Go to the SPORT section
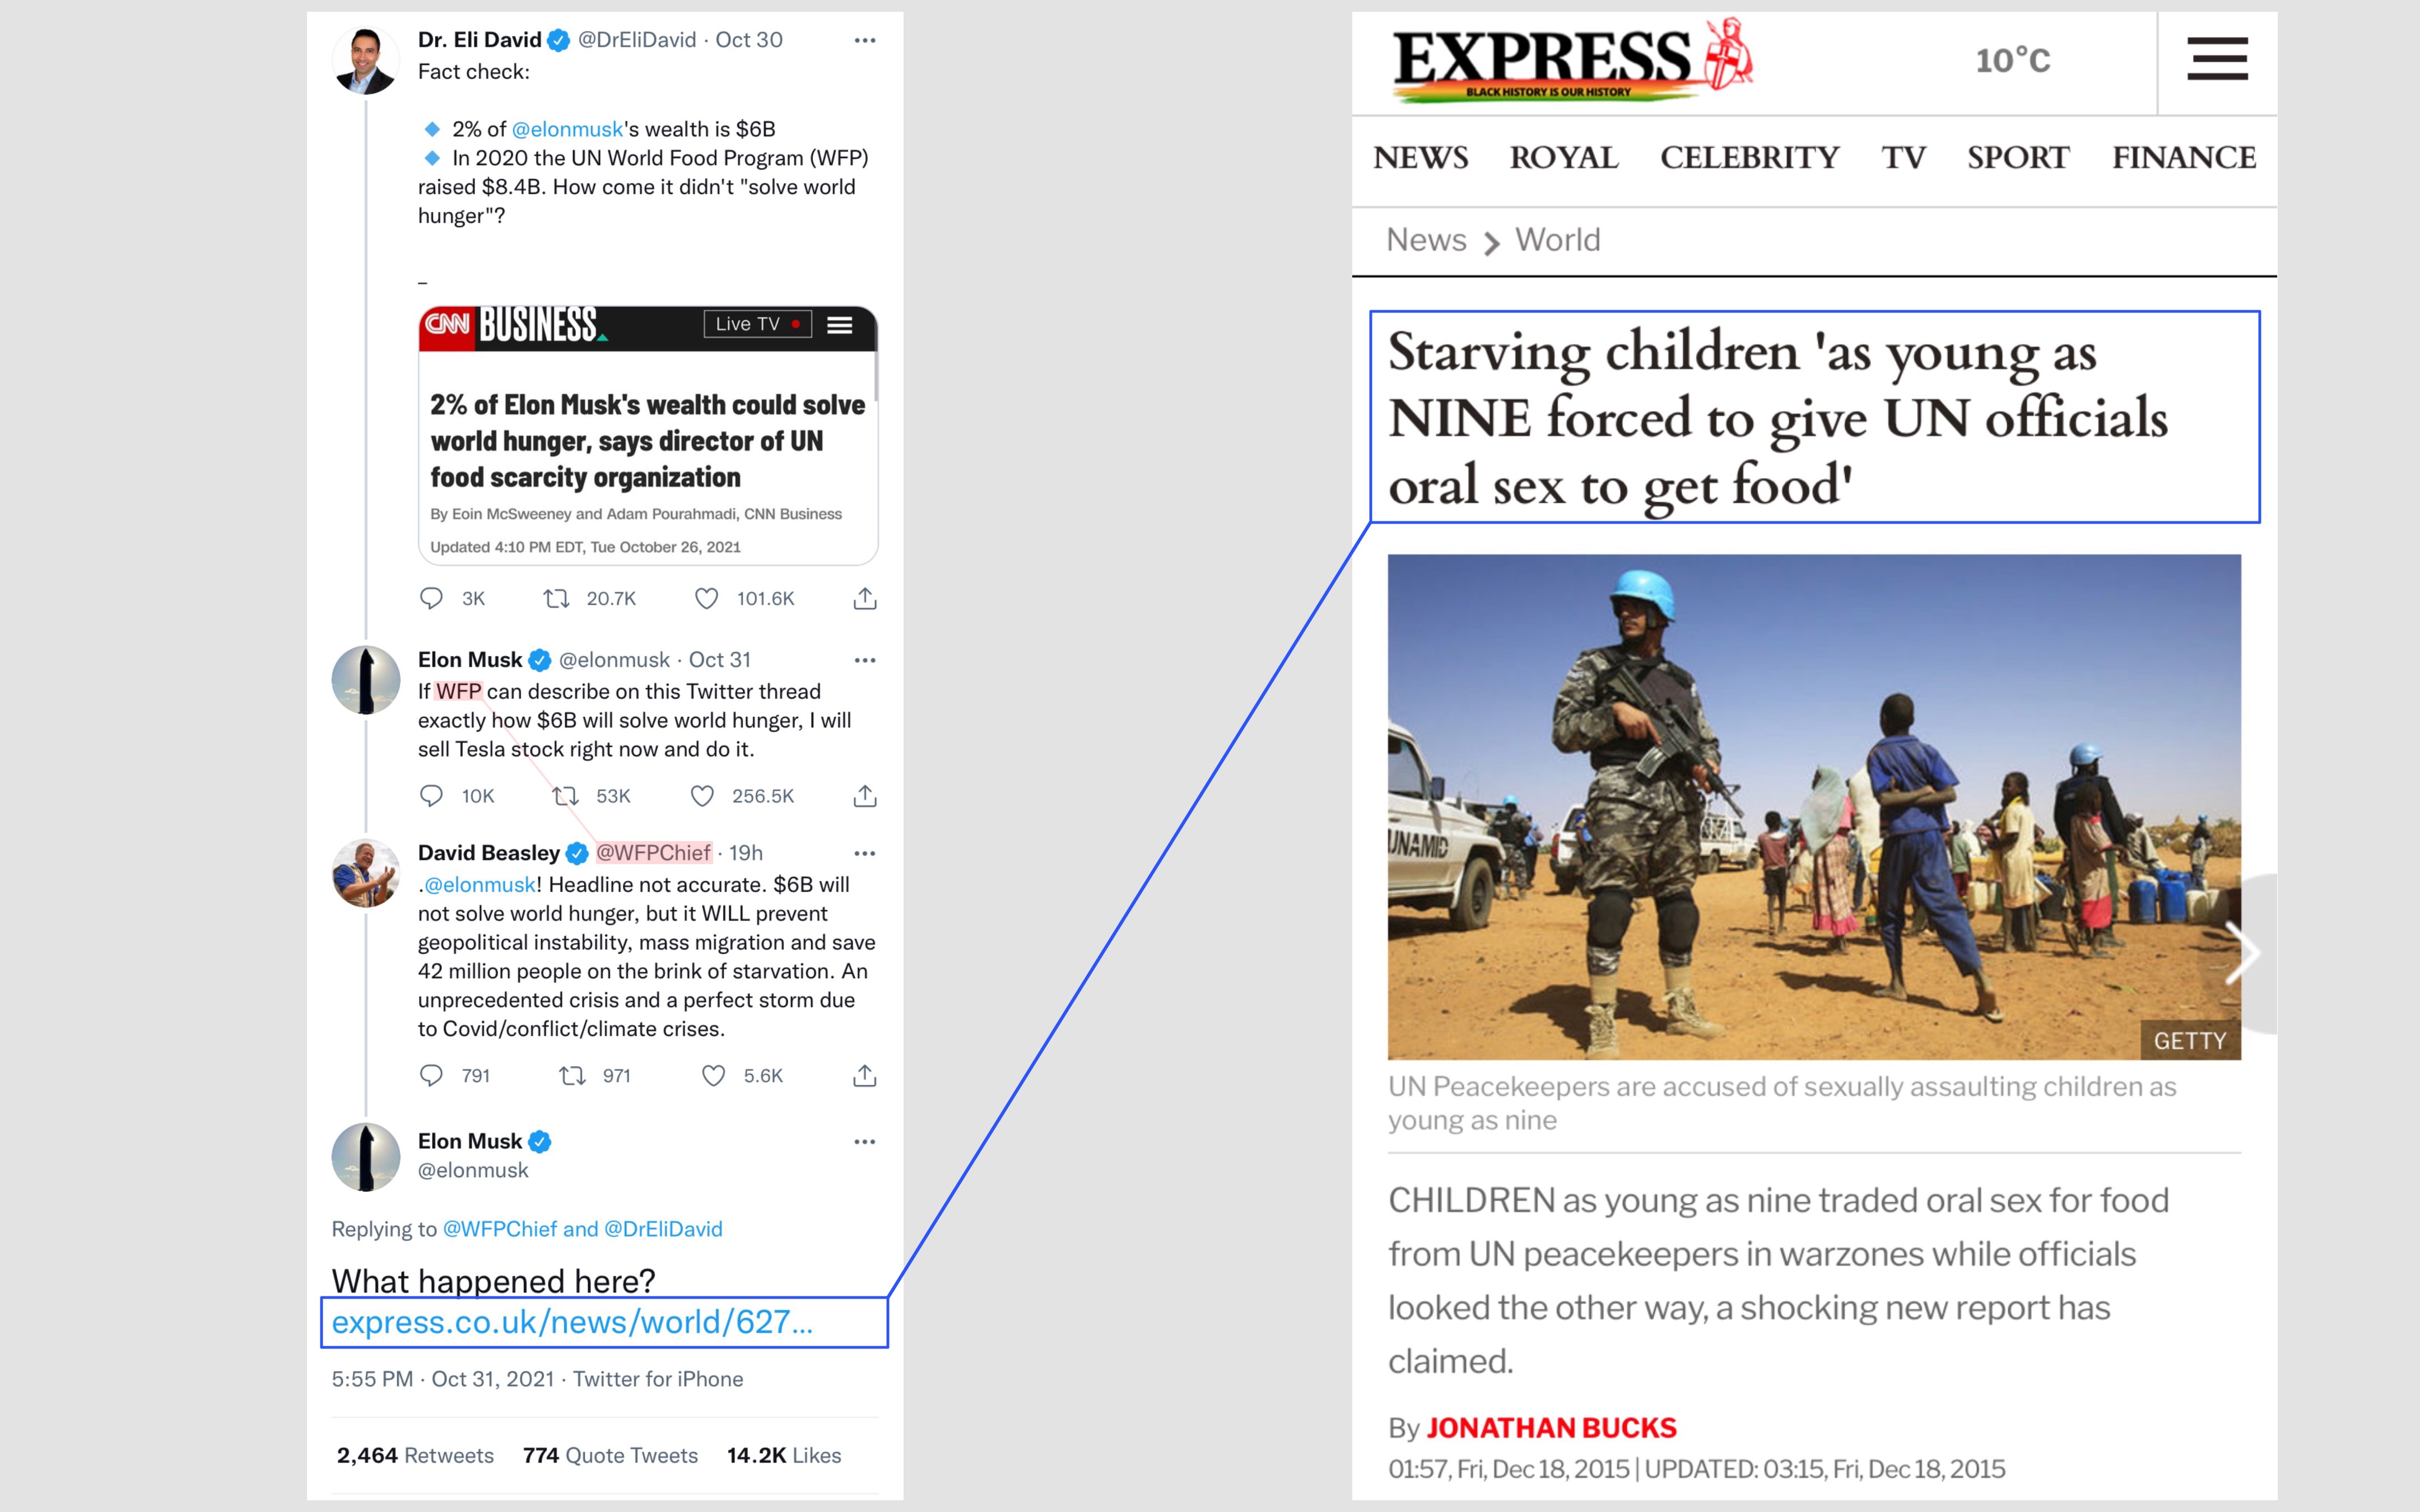 [2018, 158]
